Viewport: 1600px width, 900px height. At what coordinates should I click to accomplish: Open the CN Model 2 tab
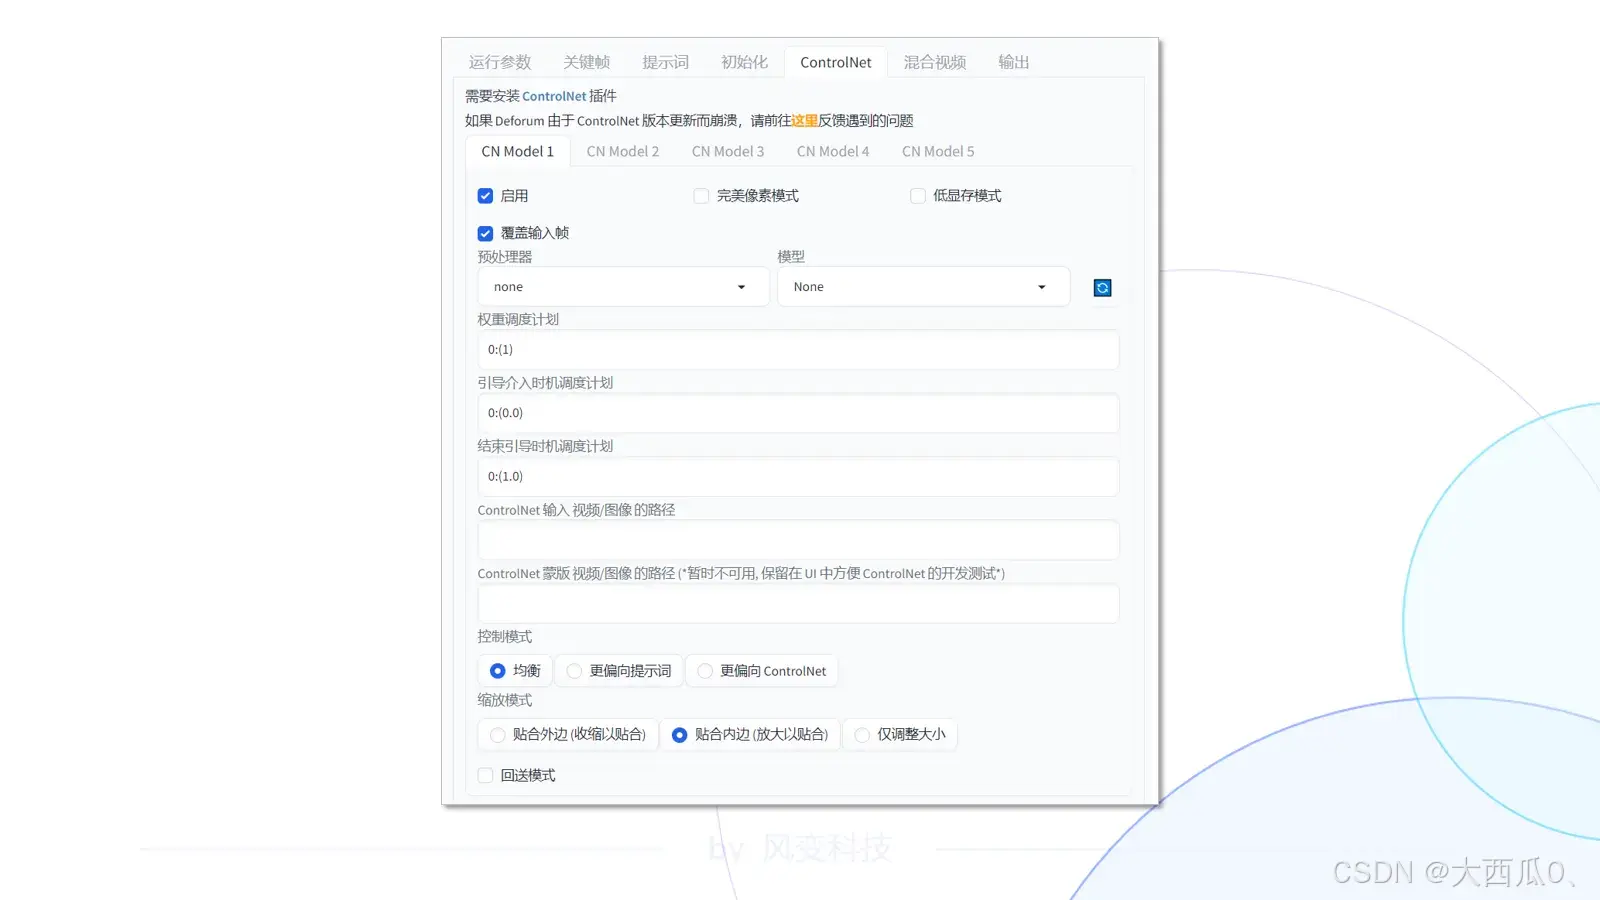click(x=622, y=151)
